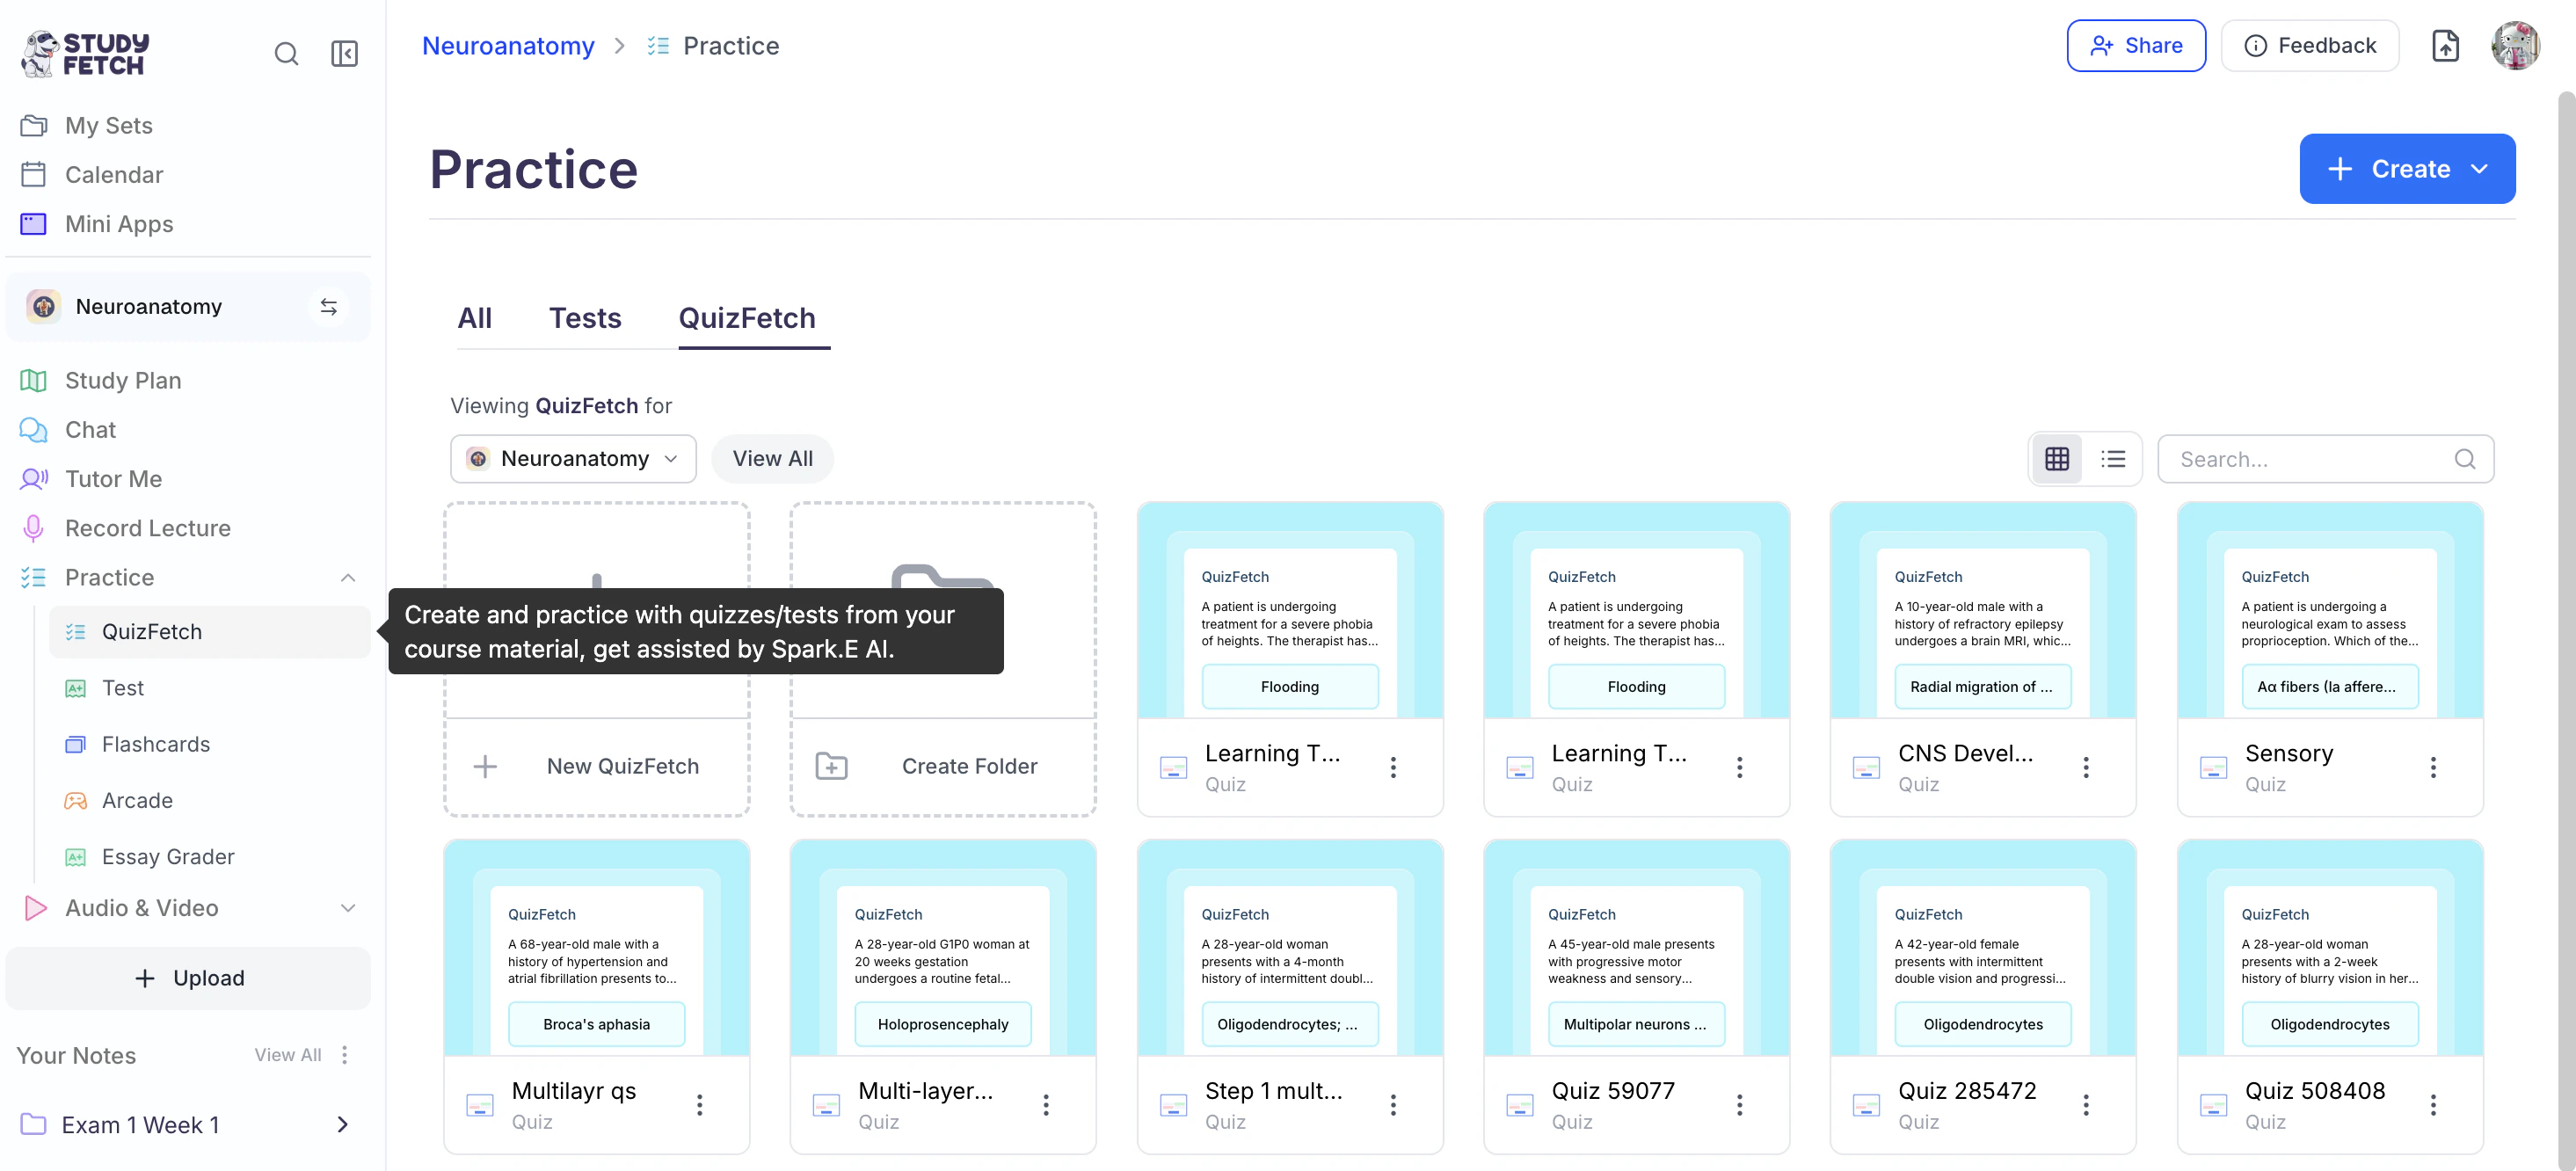The width and height of the screenshot is (2576, 1171).
Task: Go to Neuroanatomy breadcrumb link
Action: (x=508, y=45)
